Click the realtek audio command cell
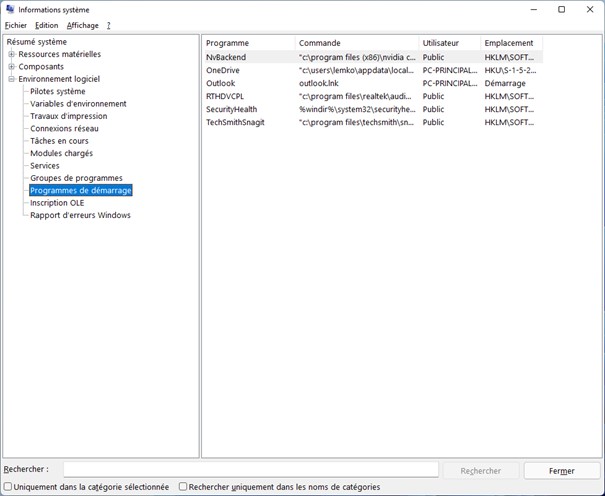This screenshot has height=496, width=605. 355,96
